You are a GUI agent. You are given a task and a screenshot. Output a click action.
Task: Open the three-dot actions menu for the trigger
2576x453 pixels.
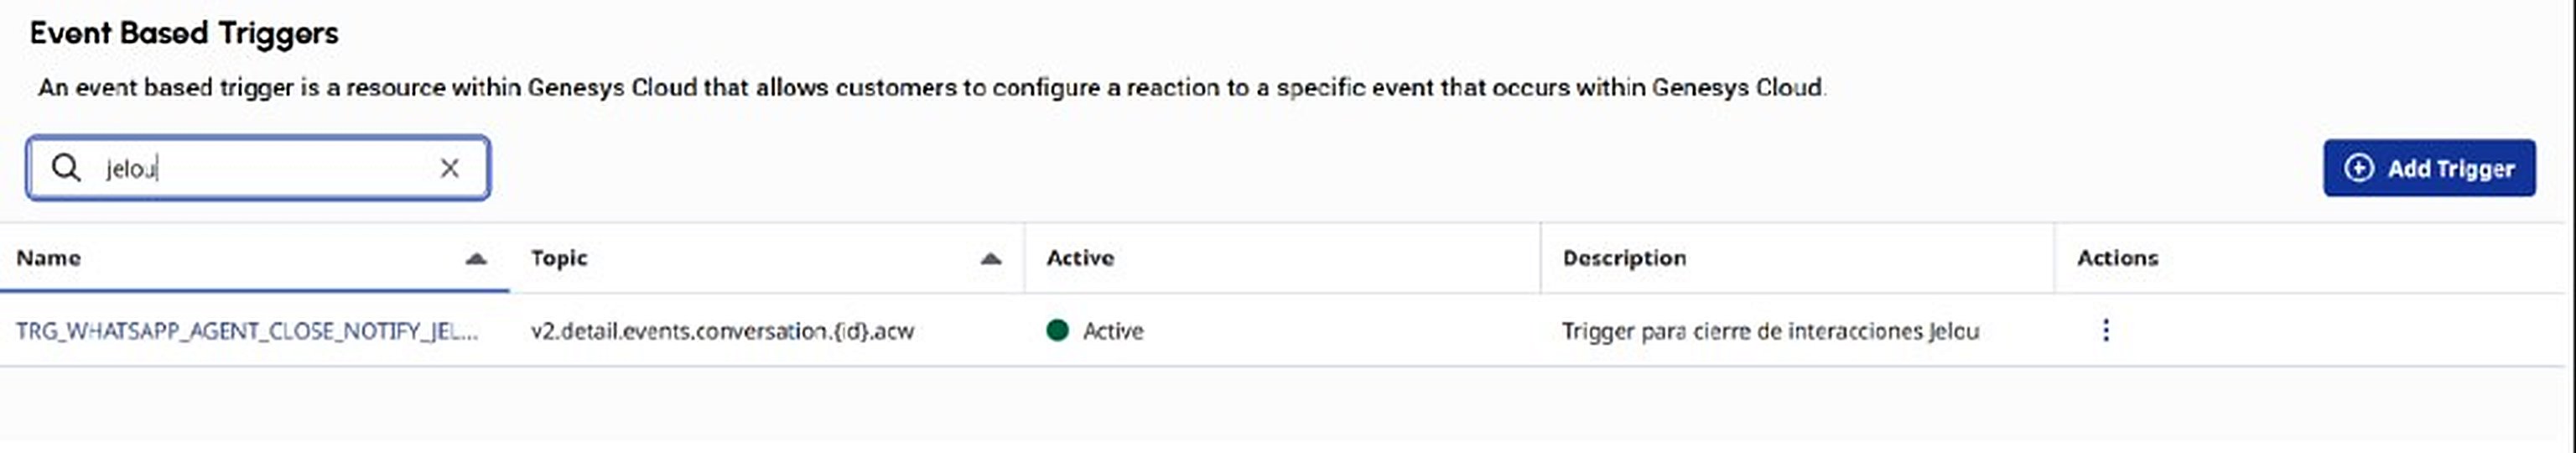coord(2105,330)
